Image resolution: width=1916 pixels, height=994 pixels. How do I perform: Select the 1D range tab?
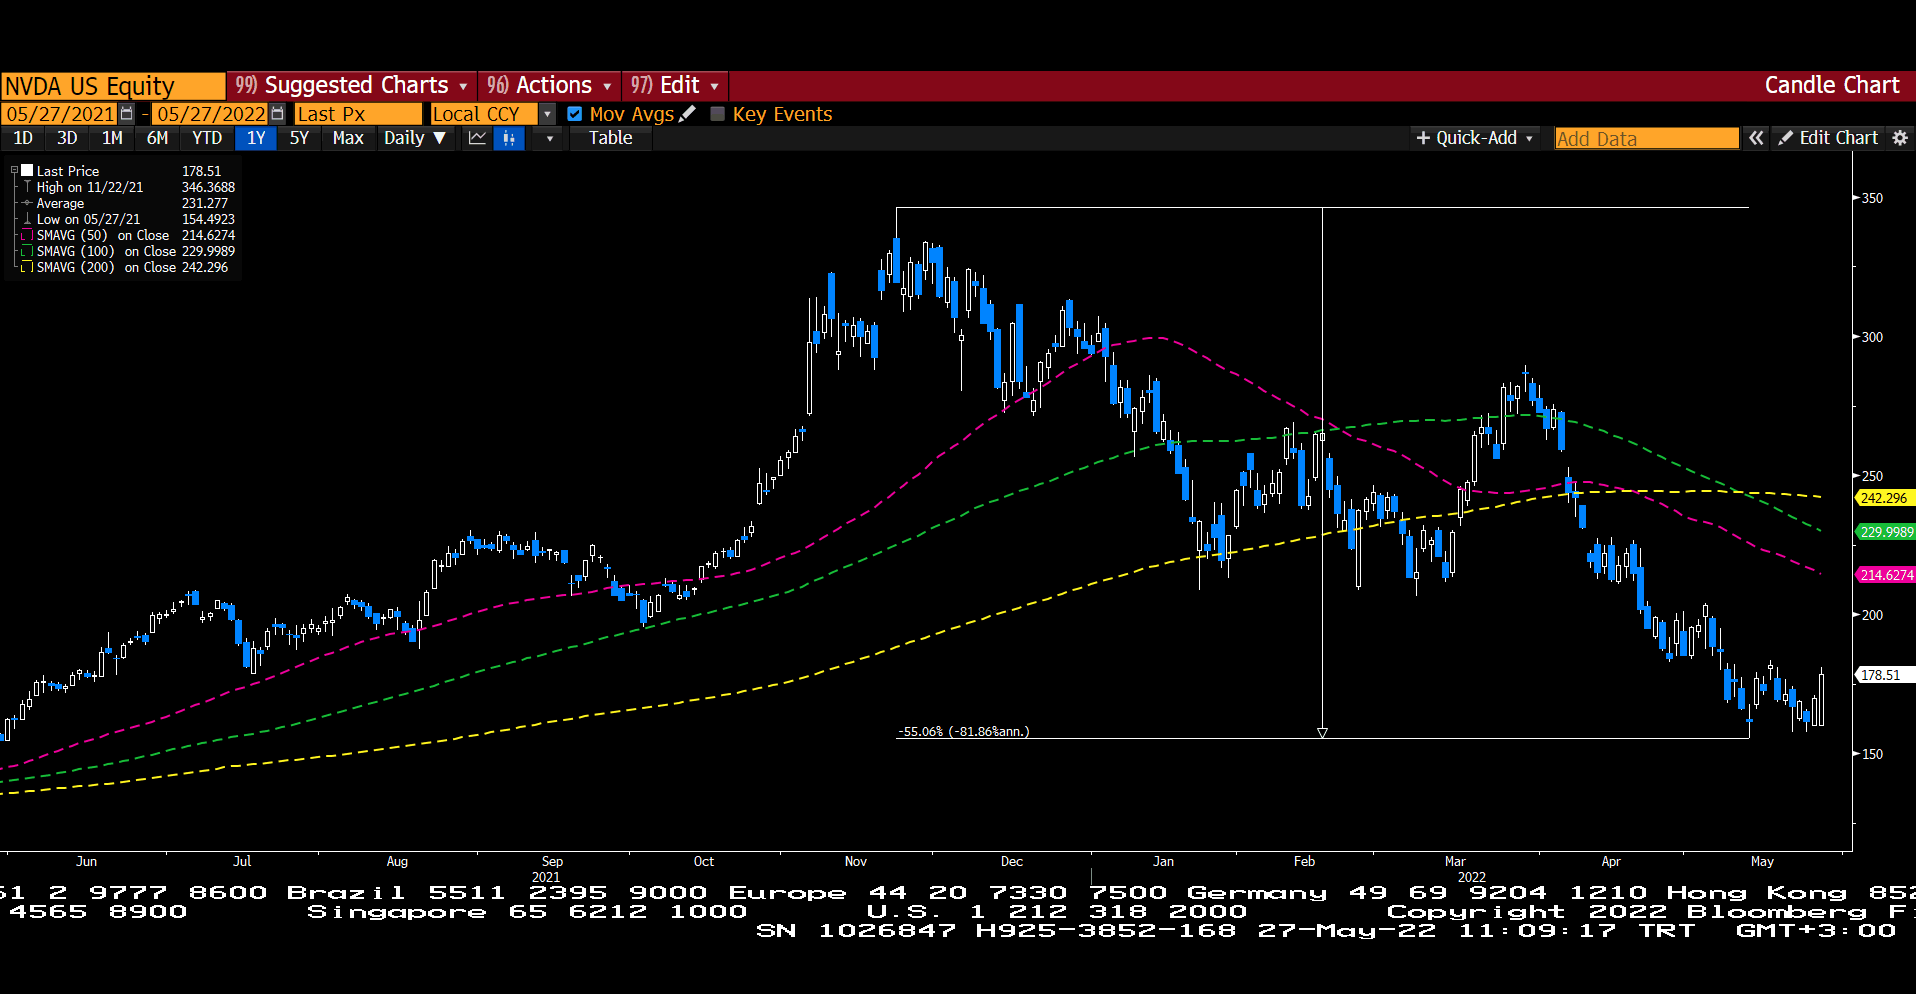pos(23,138)
